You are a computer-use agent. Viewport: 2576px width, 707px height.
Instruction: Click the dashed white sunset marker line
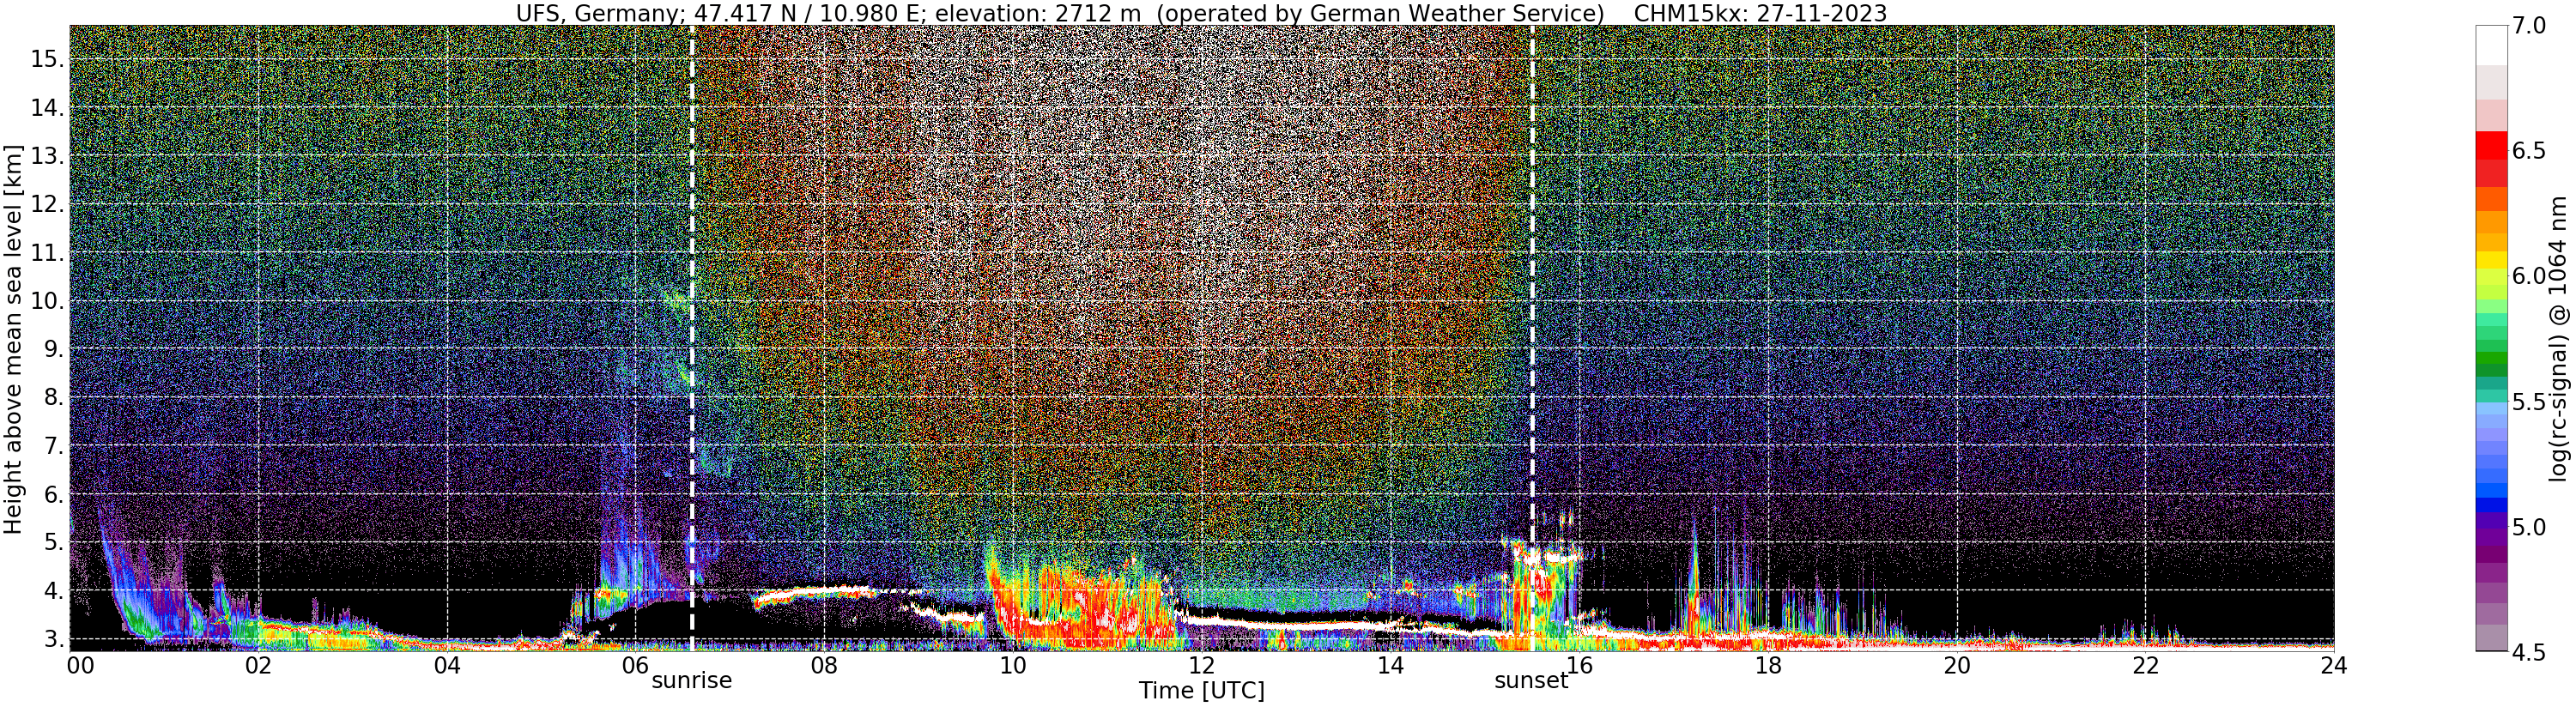1532,338
